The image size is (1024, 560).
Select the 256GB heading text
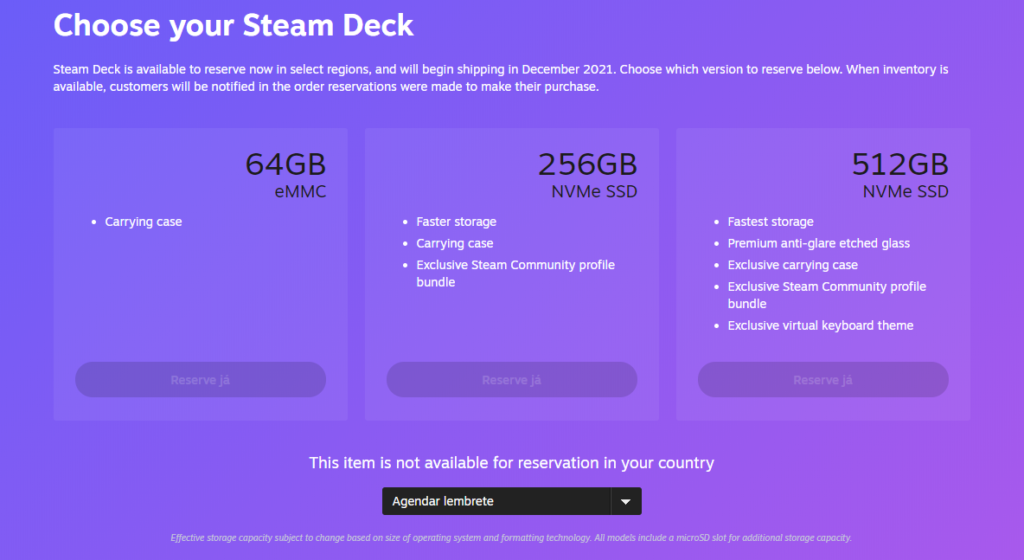(587, 164)
